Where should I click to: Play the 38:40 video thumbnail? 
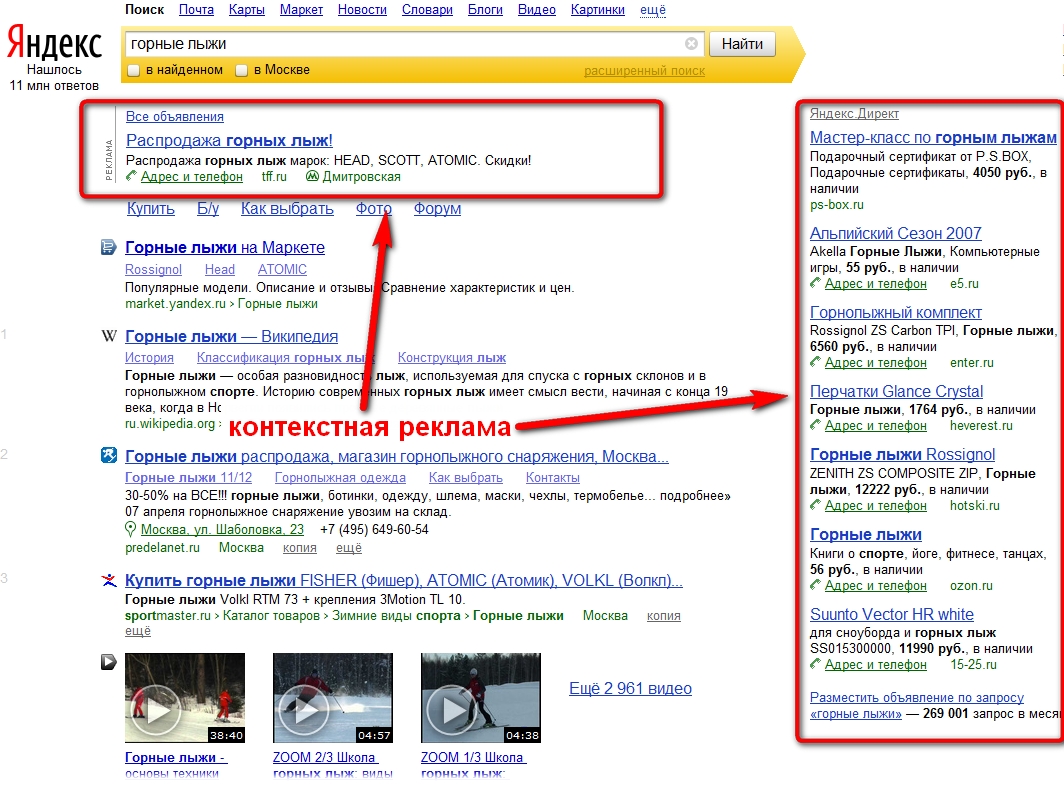pos(185,698)
